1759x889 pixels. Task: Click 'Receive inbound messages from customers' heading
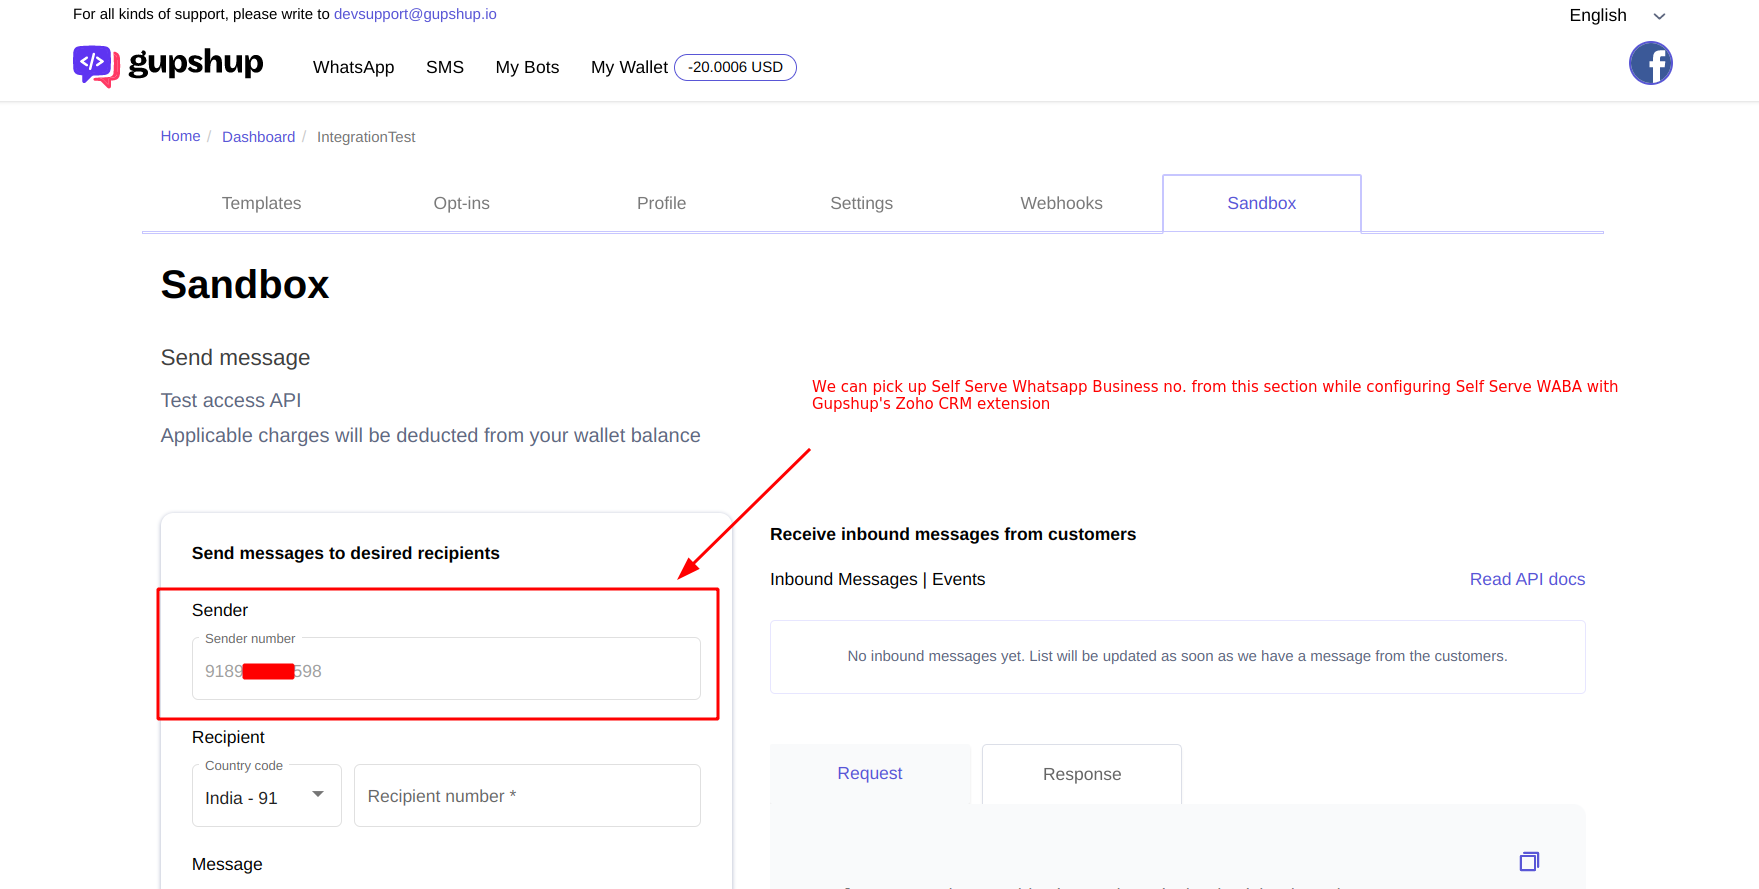953,534
